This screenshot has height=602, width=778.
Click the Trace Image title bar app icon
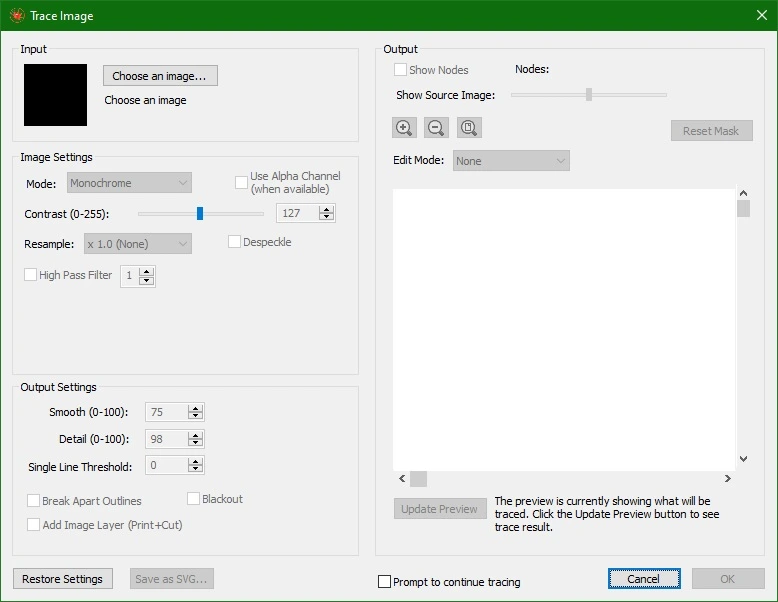tap(17, 15)
